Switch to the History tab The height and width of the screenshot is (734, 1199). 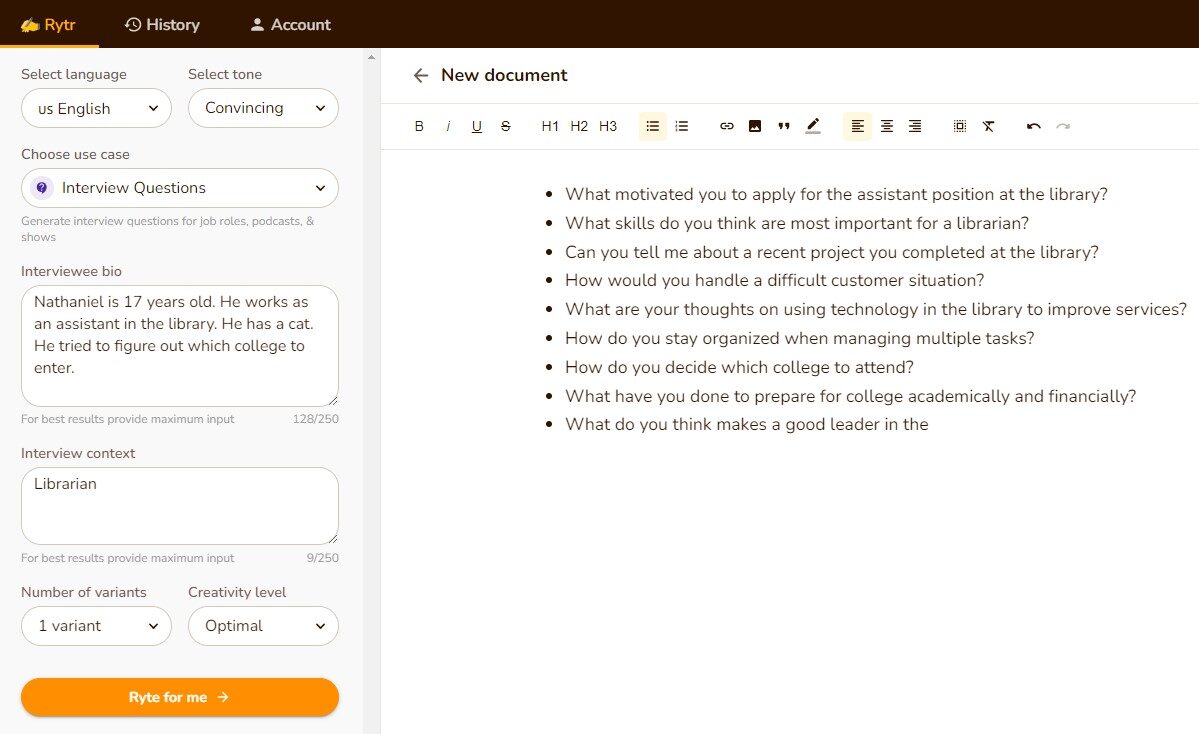(x=162, y=25)
